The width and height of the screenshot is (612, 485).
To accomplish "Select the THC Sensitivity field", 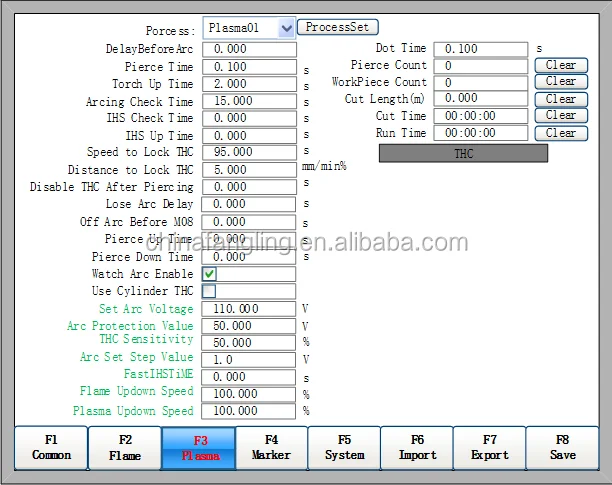I will point(249,343).
